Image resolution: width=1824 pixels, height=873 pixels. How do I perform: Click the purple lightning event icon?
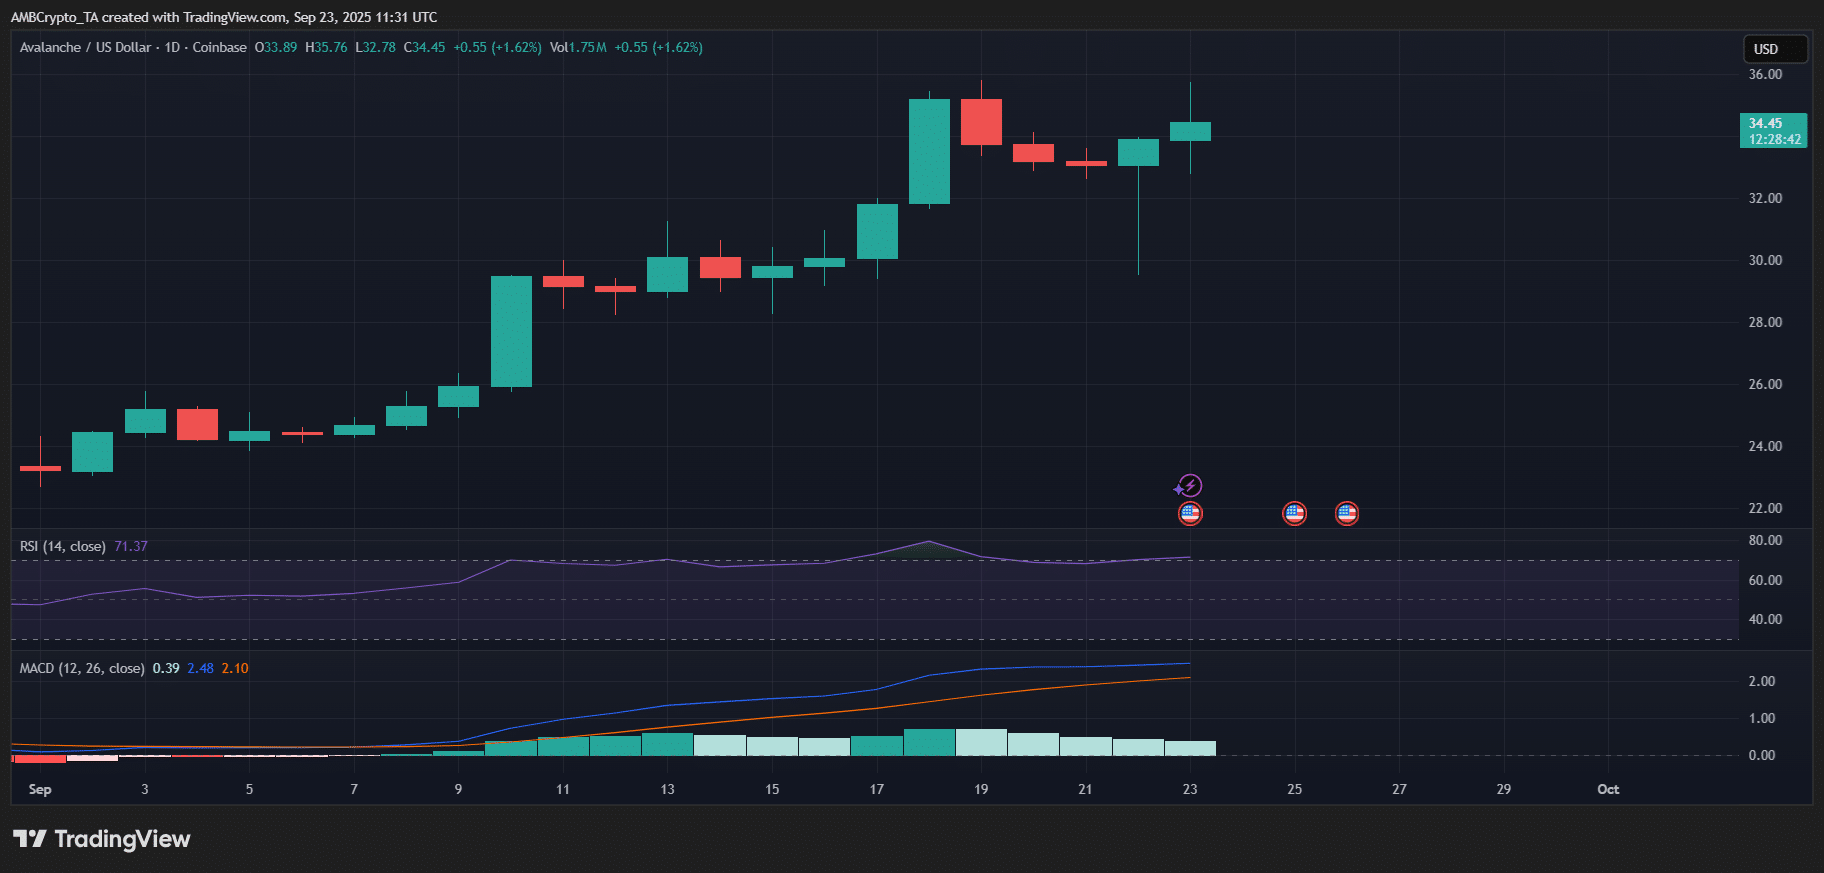pyautogui.click(x=1189, y=486)
